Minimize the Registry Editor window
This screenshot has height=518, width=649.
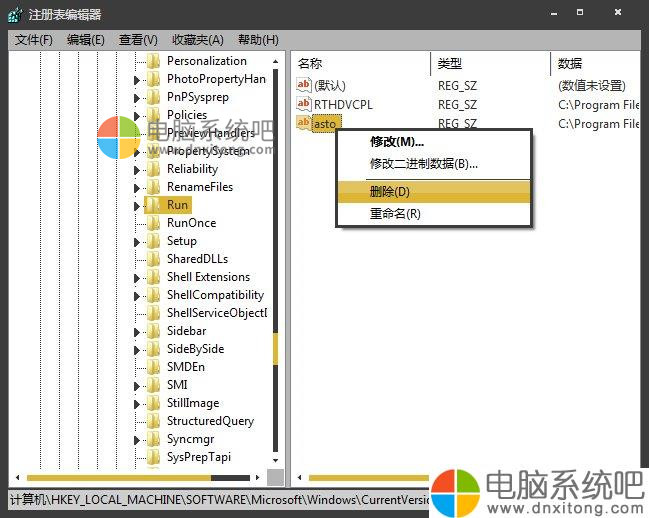554,13
